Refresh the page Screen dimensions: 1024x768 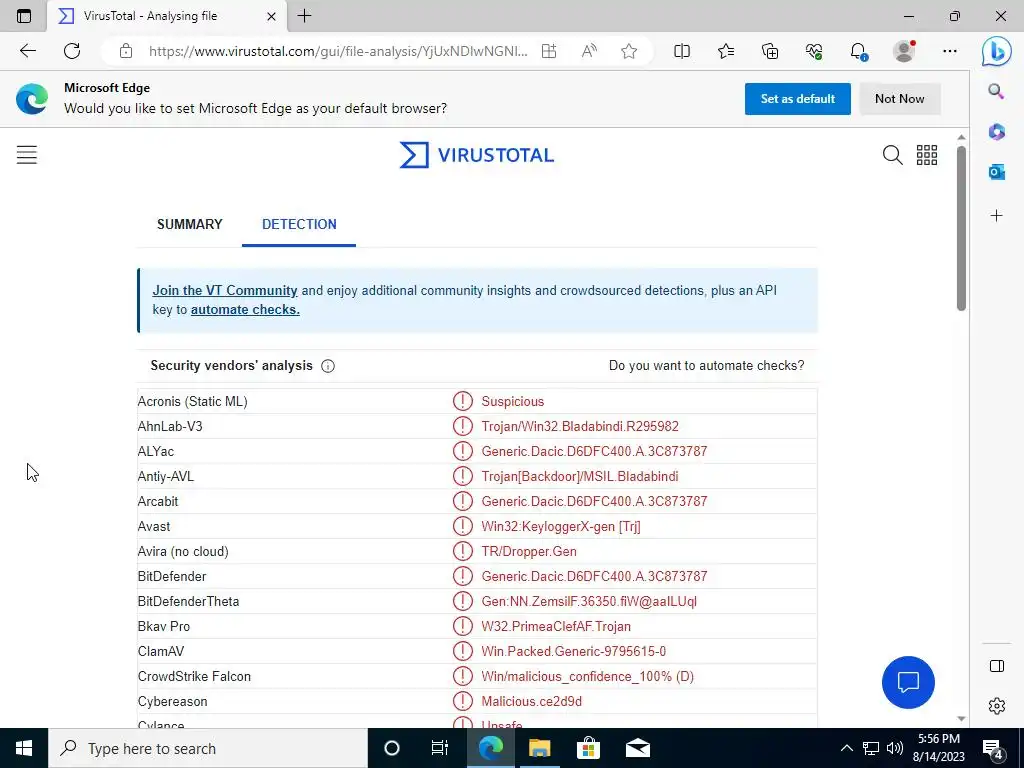click(x=72, y=51)
